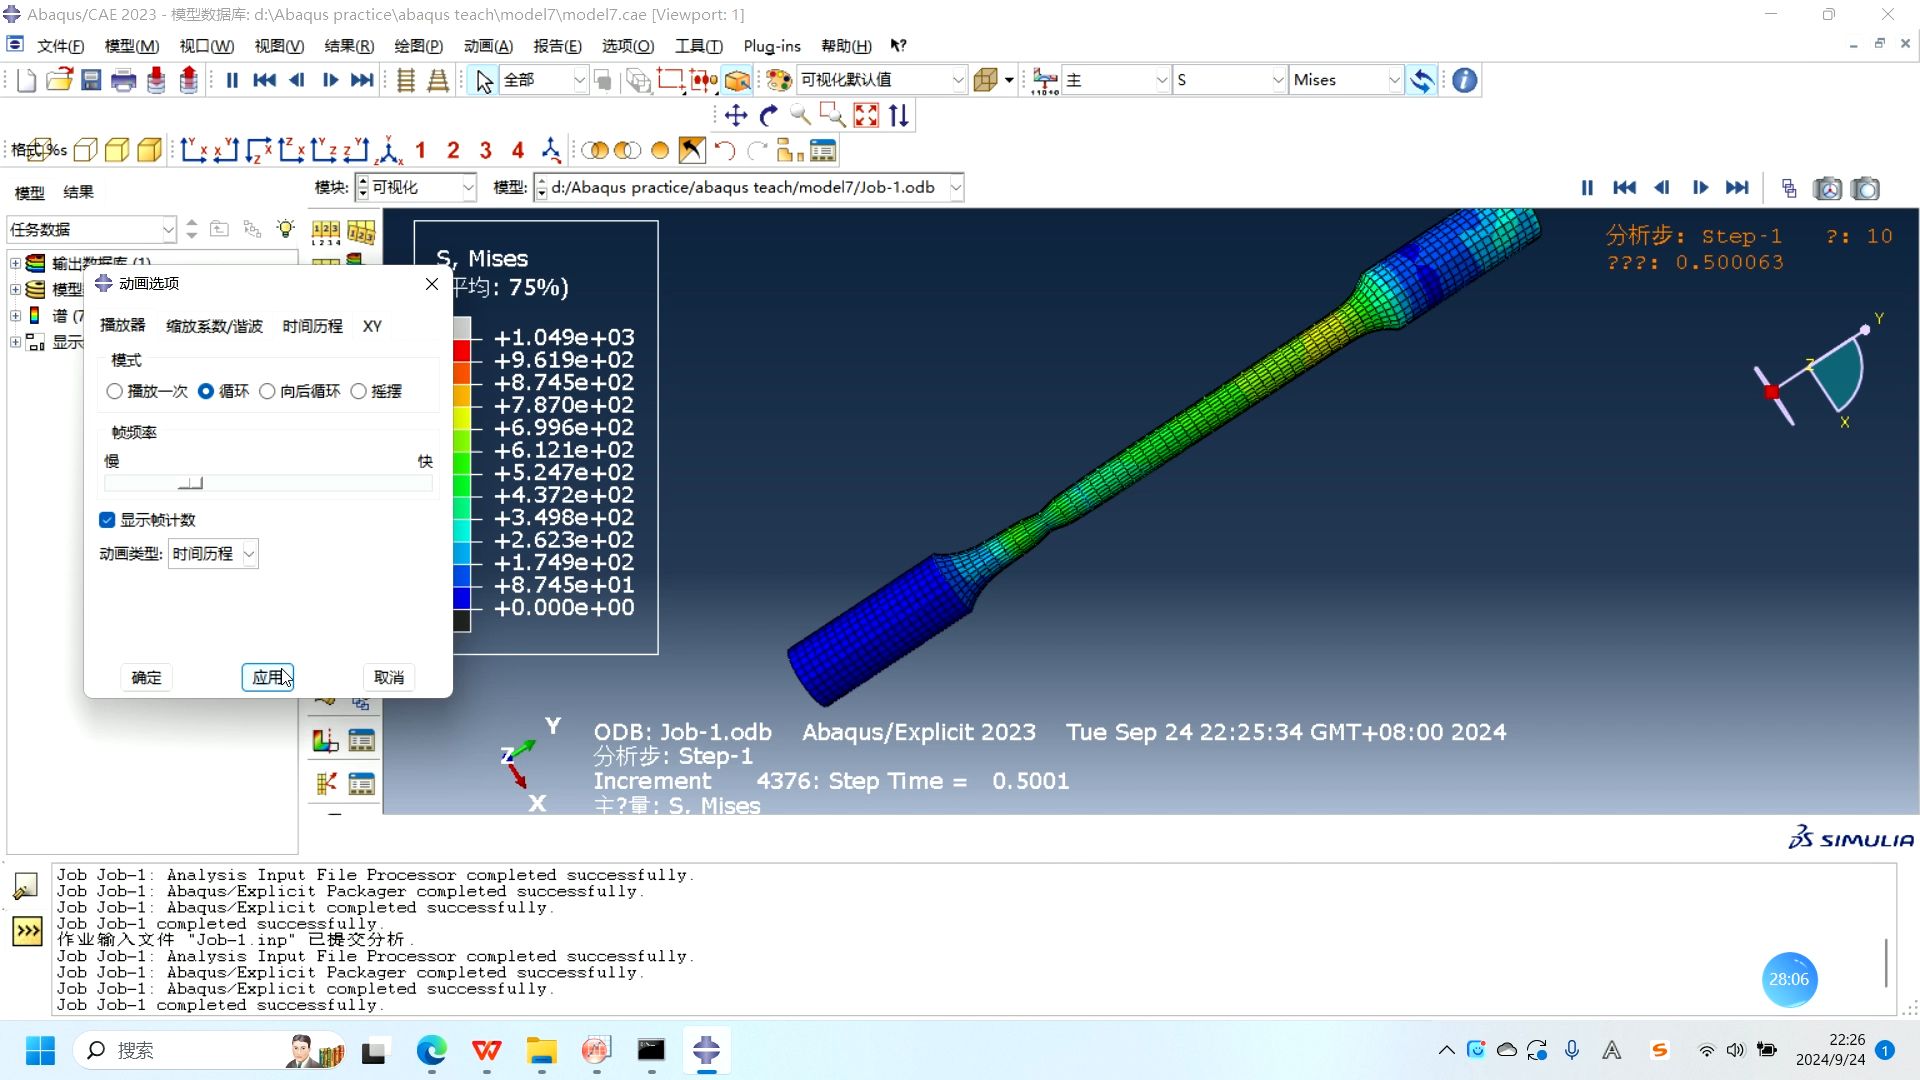This screenshot has width=1920, height=1080.
Task: Jump to first frame in viewport toolbar
Action: click(1625, 188)
